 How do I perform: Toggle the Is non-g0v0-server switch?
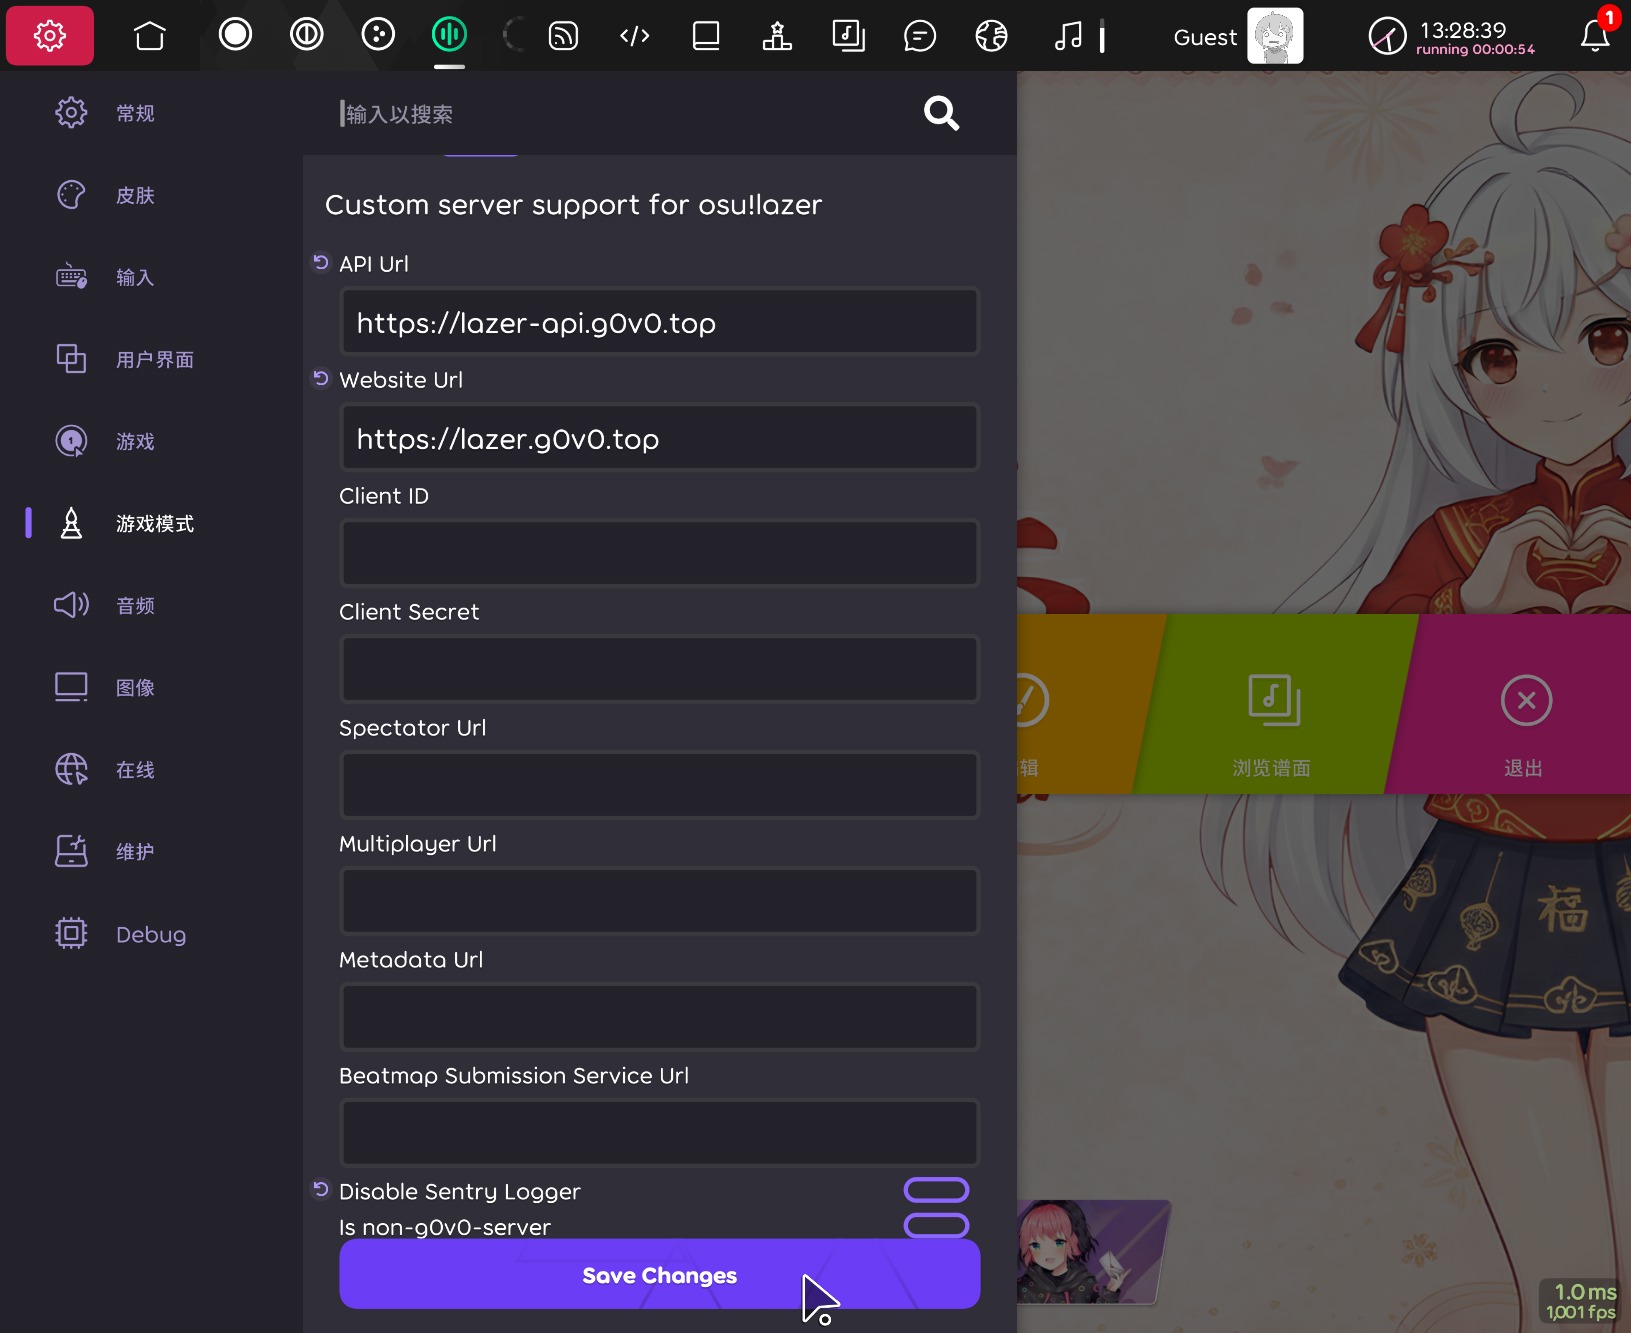[x=936, y=1225]
